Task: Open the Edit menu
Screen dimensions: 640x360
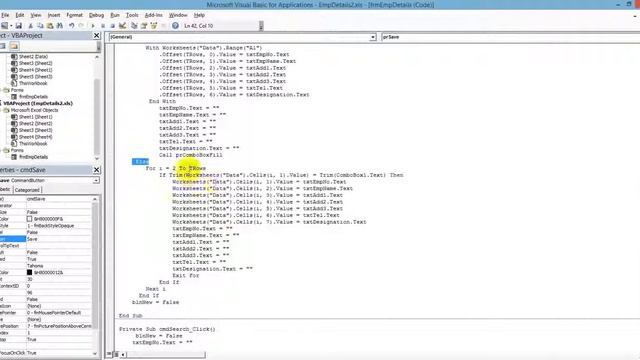Action: (x=20, y=15)
